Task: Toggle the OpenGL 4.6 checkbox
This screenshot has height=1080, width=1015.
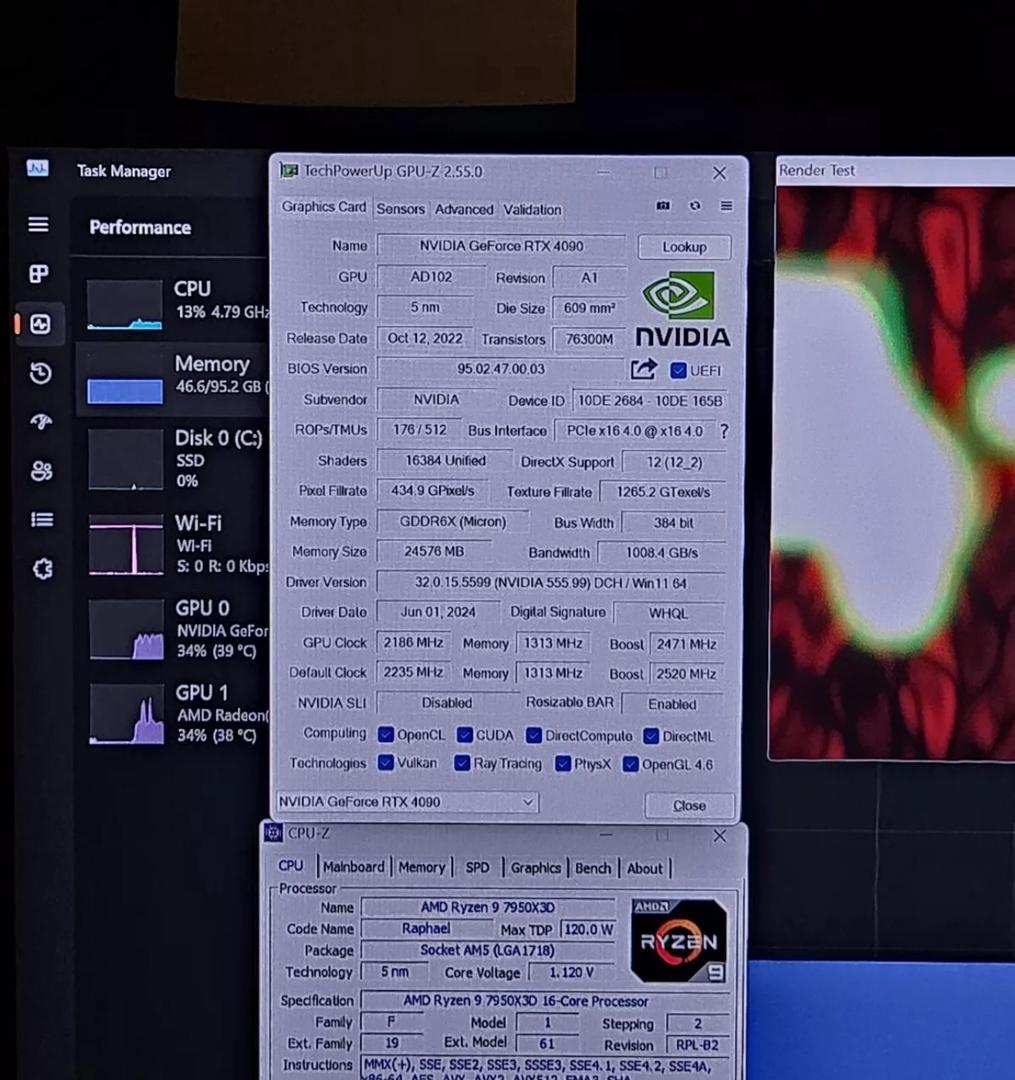Action: coord(630,765)
